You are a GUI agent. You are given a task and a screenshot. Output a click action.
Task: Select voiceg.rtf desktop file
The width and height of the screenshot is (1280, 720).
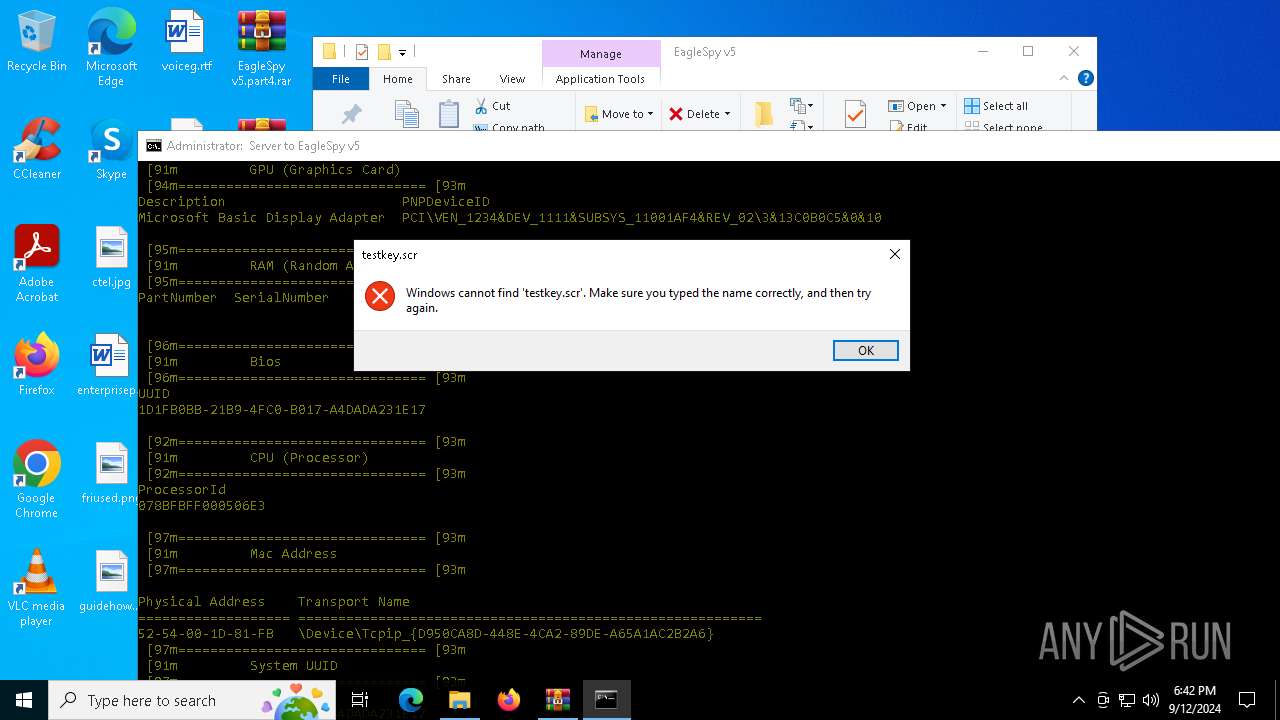pyautogui.click(x=186, y=42)
